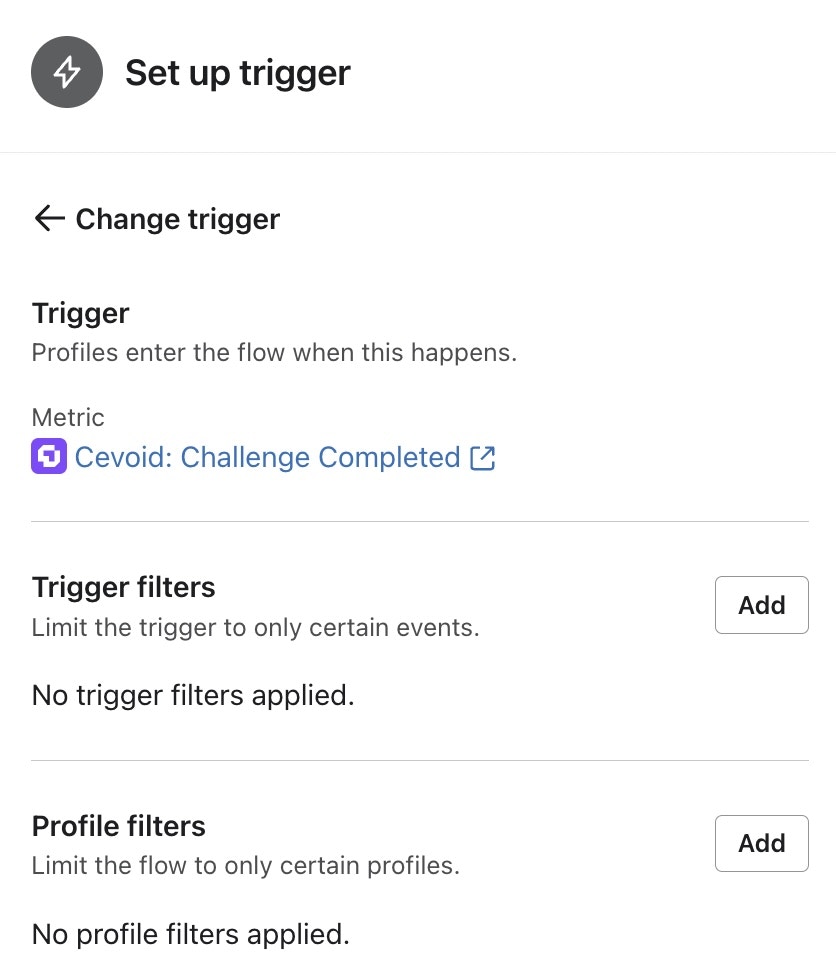Image resolution: width=836 pixels, height=978 pixels.
Task: Select the Trigger section heading
Action: pyautogui.click(x=81, y=313)
